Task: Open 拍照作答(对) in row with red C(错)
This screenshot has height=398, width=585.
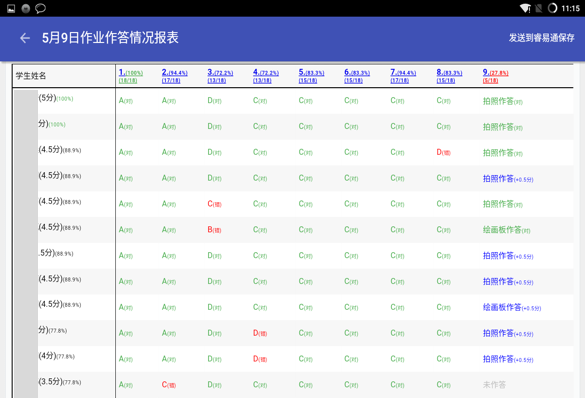Action: [x=503, y=204]
